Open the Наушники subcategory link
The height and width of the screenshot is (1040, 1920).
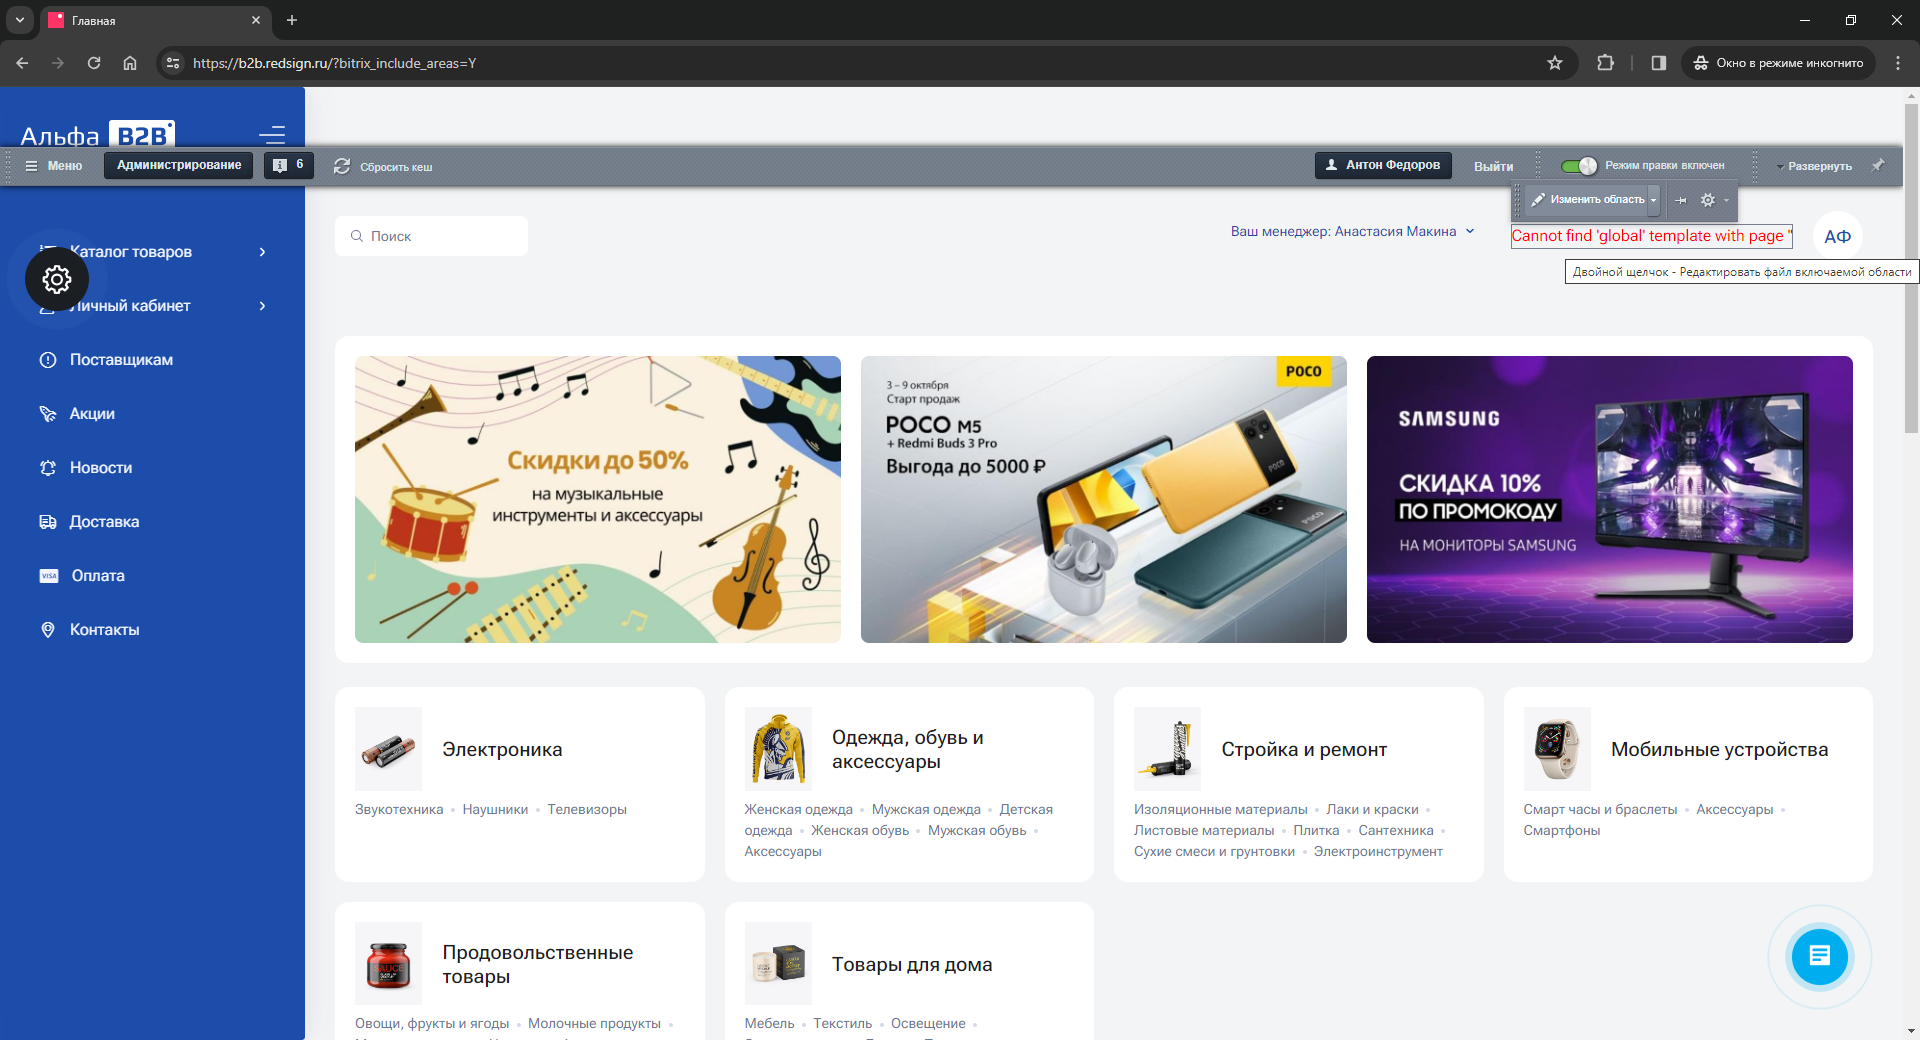point(495,809)
